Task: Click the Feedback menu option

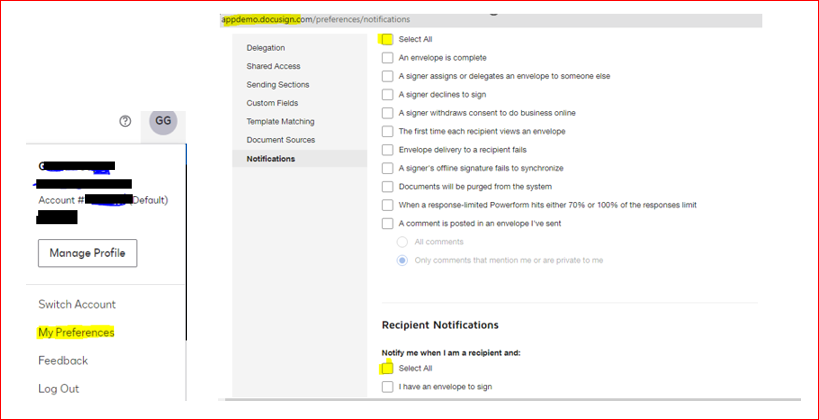Action: tap(63, 360)
